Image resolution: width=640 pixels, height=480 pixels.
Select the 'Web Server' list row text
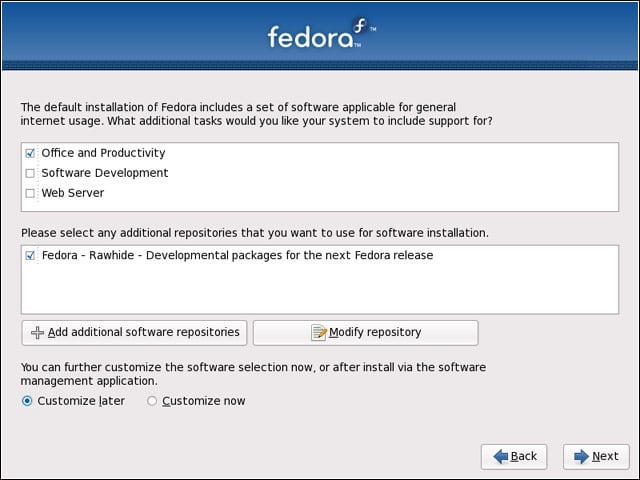point(73,193)
